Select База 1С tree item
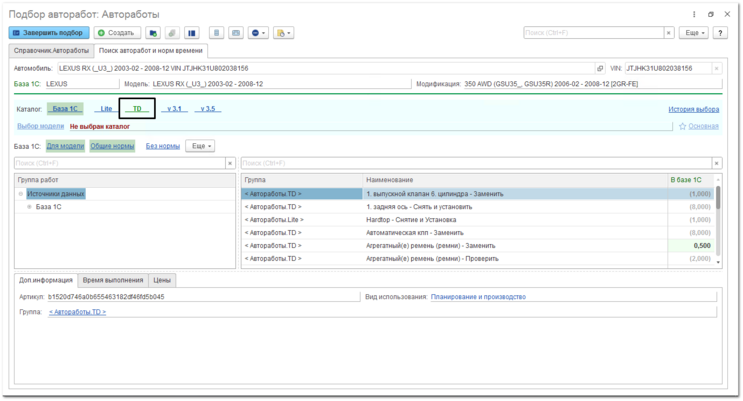Viewport: 743px width, 401px height. (48, 207)
